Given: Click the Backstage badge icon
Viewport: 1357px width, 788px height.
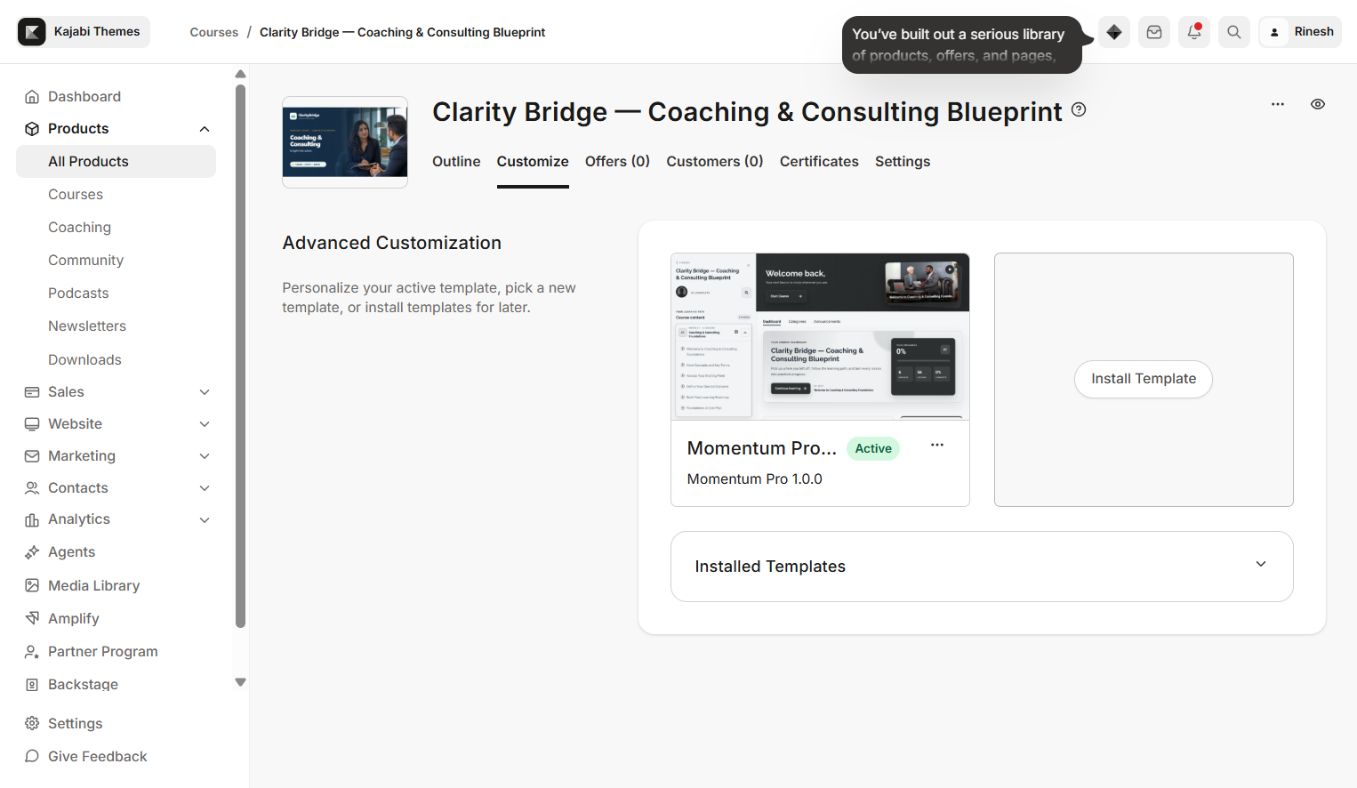Looking at the screenshot, I should [32, 685].
